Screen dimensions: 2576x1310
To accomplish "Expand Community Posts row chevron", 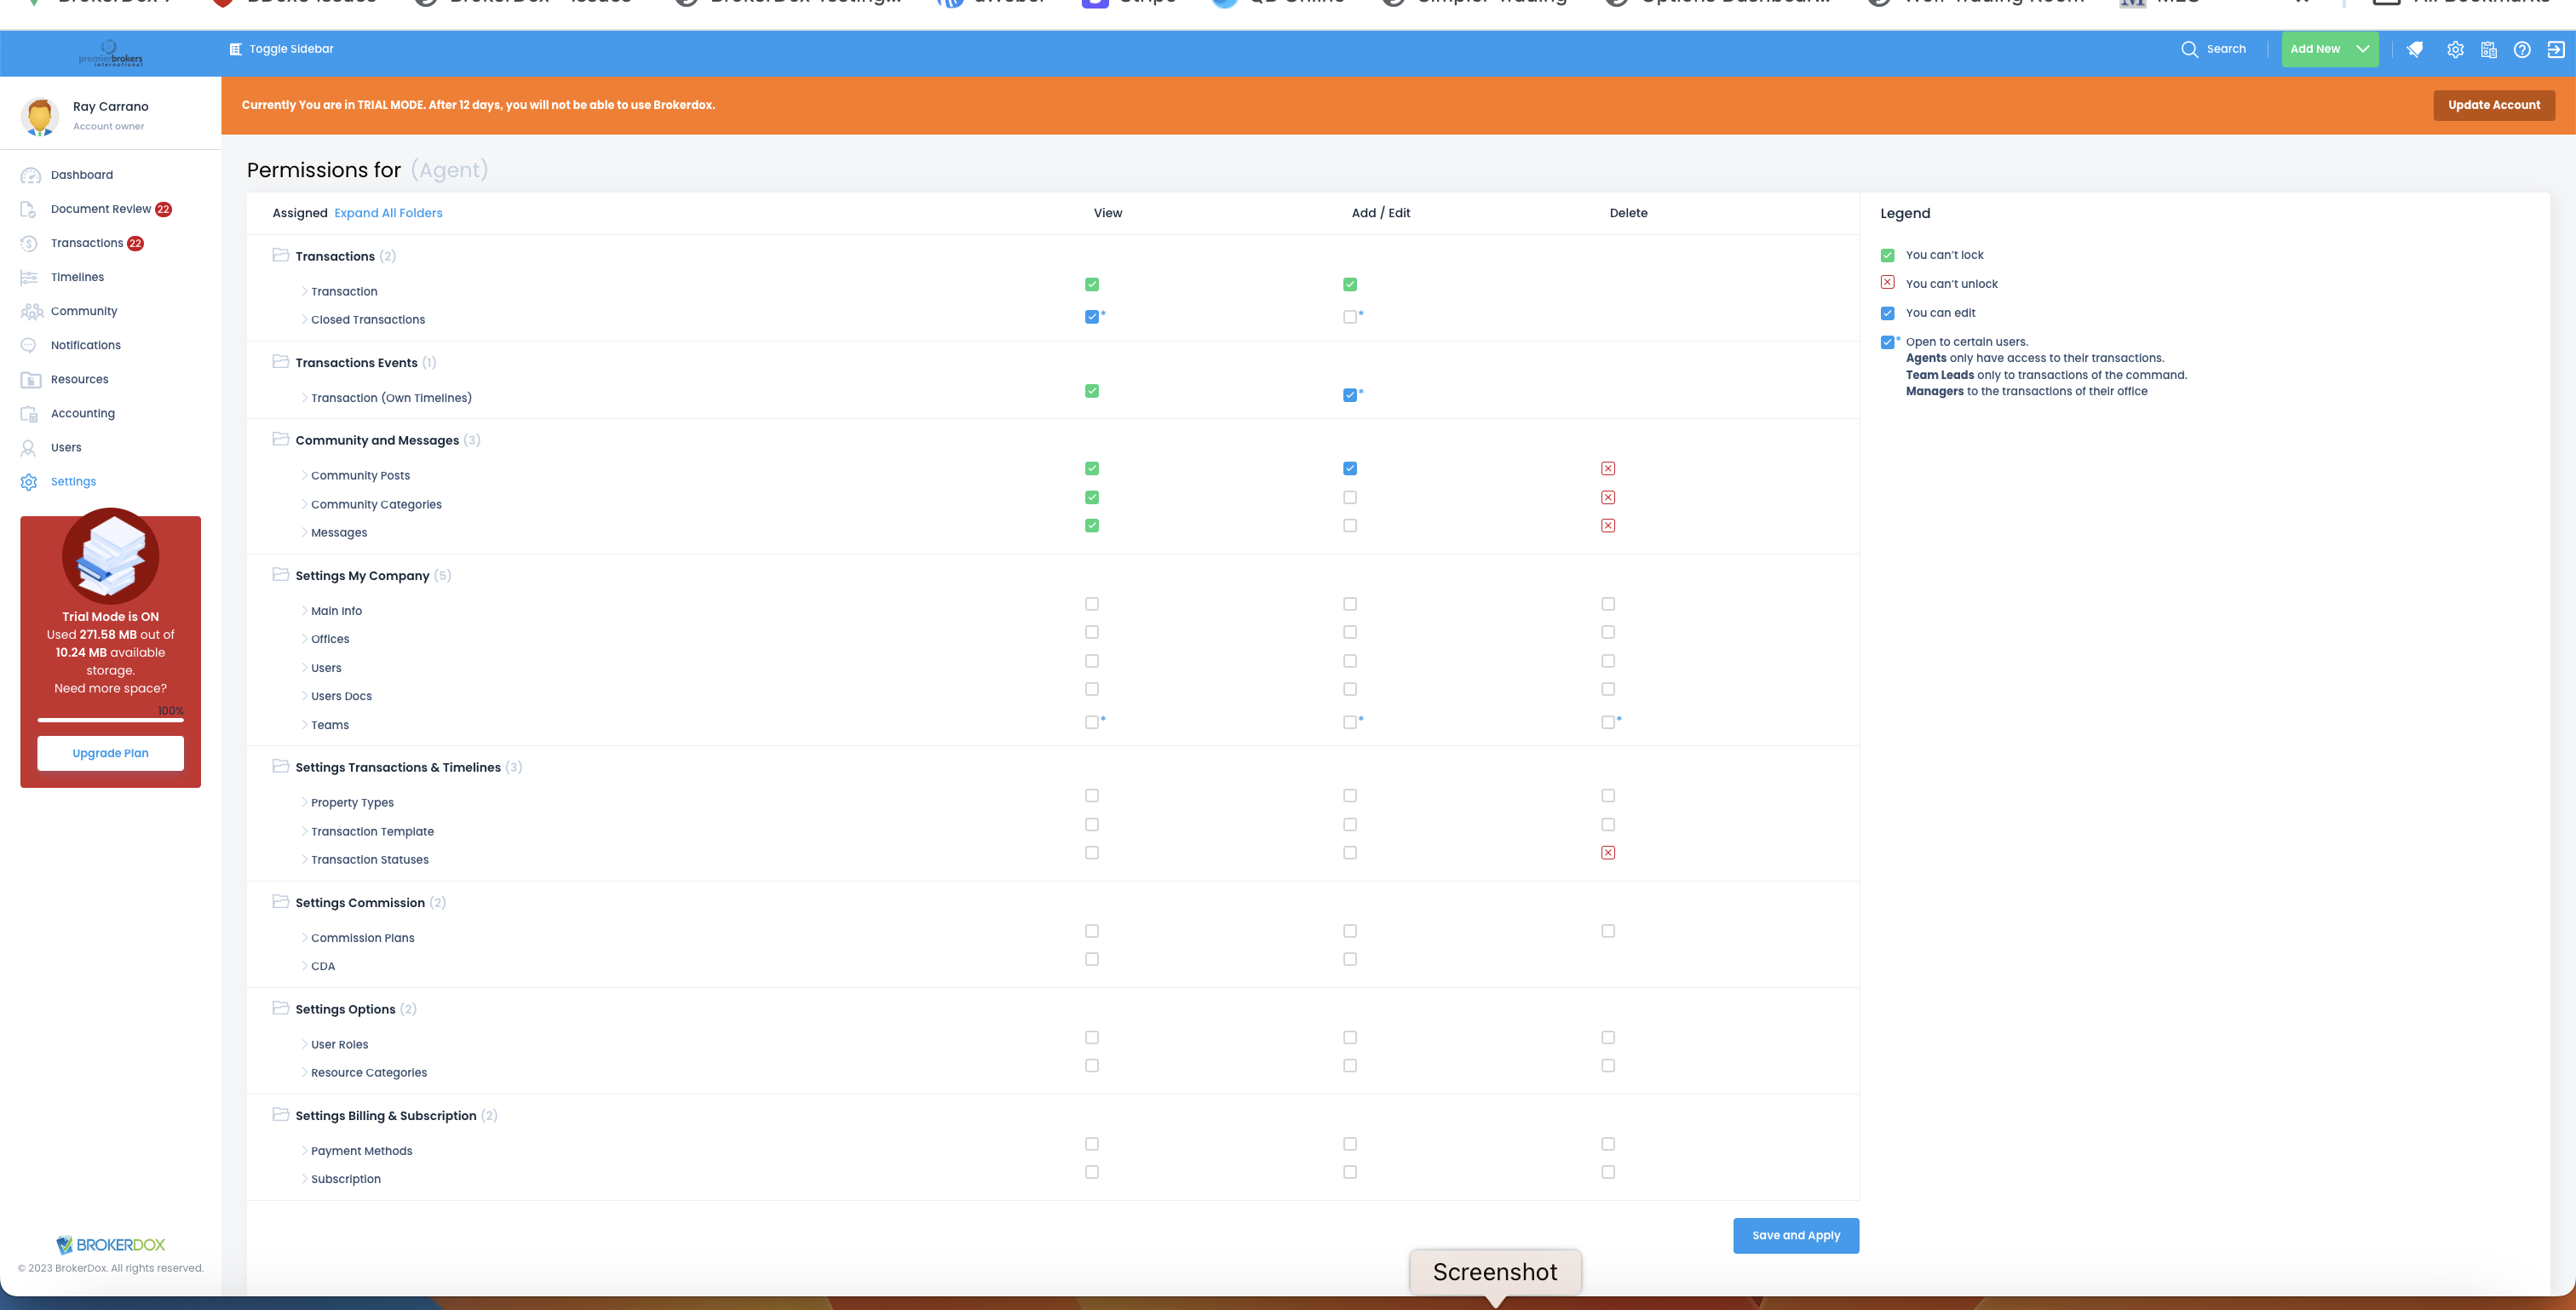I will click(304, 475).
